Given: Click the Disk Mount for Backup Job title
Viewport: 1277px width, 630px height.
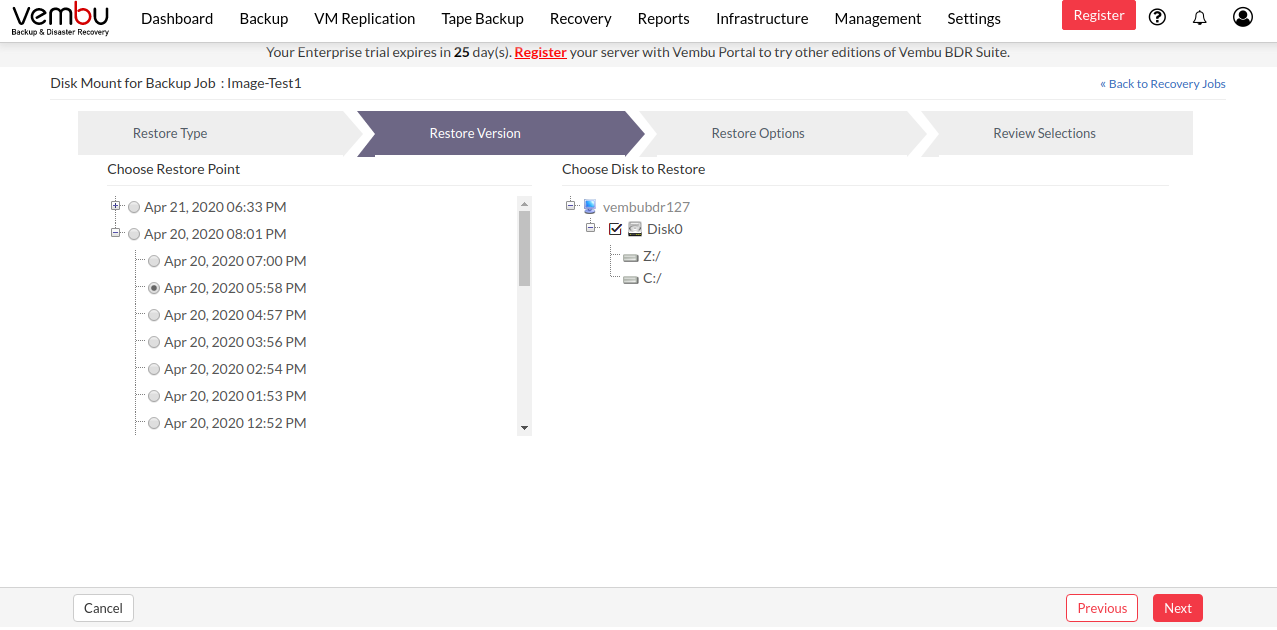Looking at the screenshot, I should pyautogui.click(x=176, y=83).
